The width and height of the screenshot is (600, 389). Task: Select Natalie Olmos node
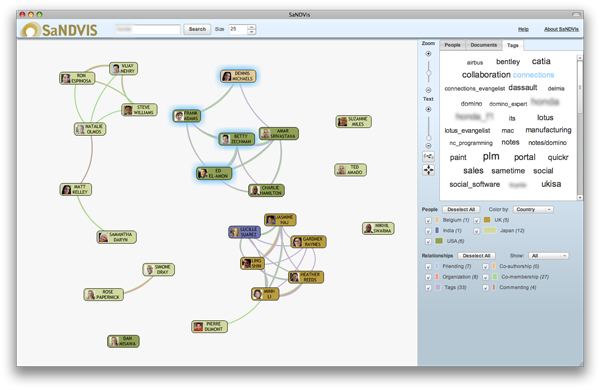(90, 129)
